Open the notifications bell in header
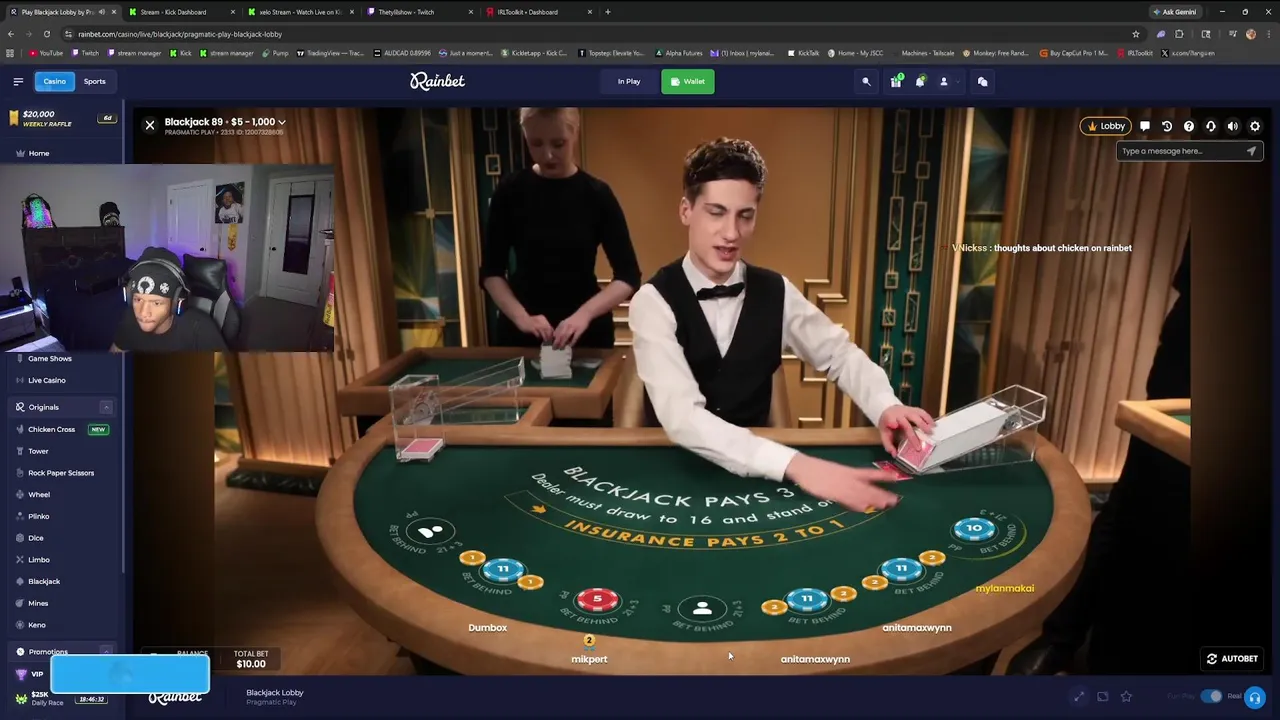This screenshot has width=1280, height=720. [x=920, y=82]
